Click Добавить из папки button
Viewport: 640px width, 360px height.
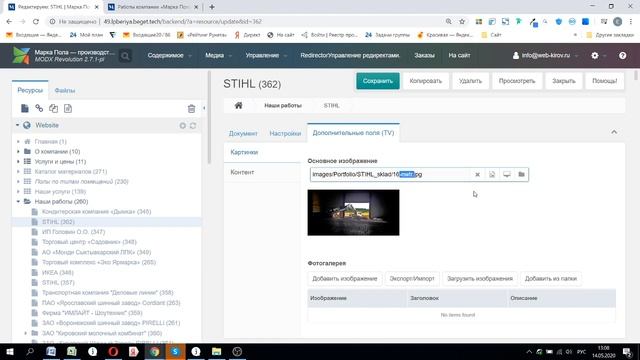pos(551,279)
